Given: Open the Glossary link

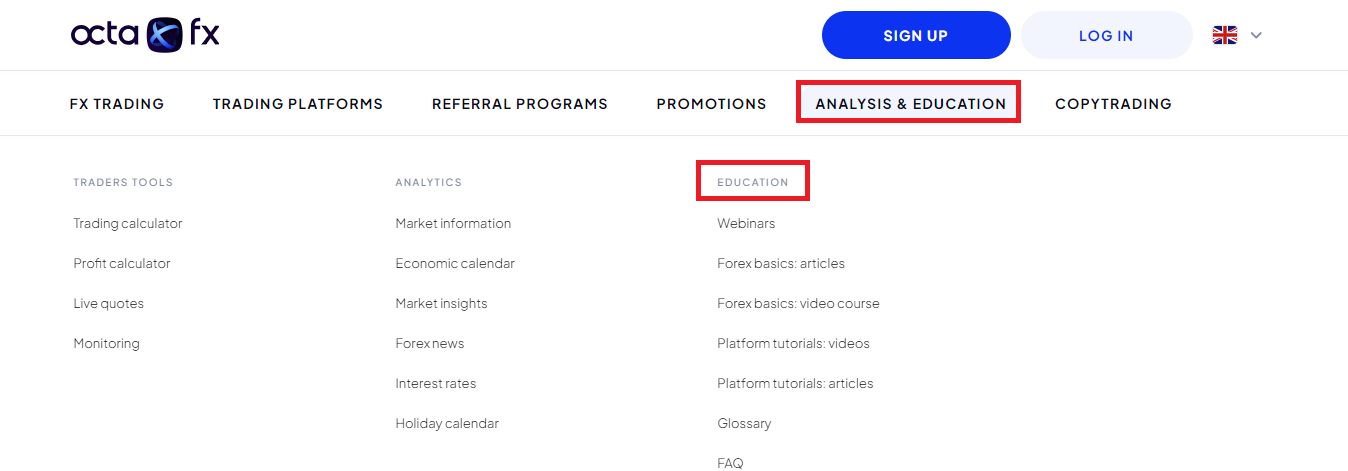Looking at the screenshot, I should 744,424.
